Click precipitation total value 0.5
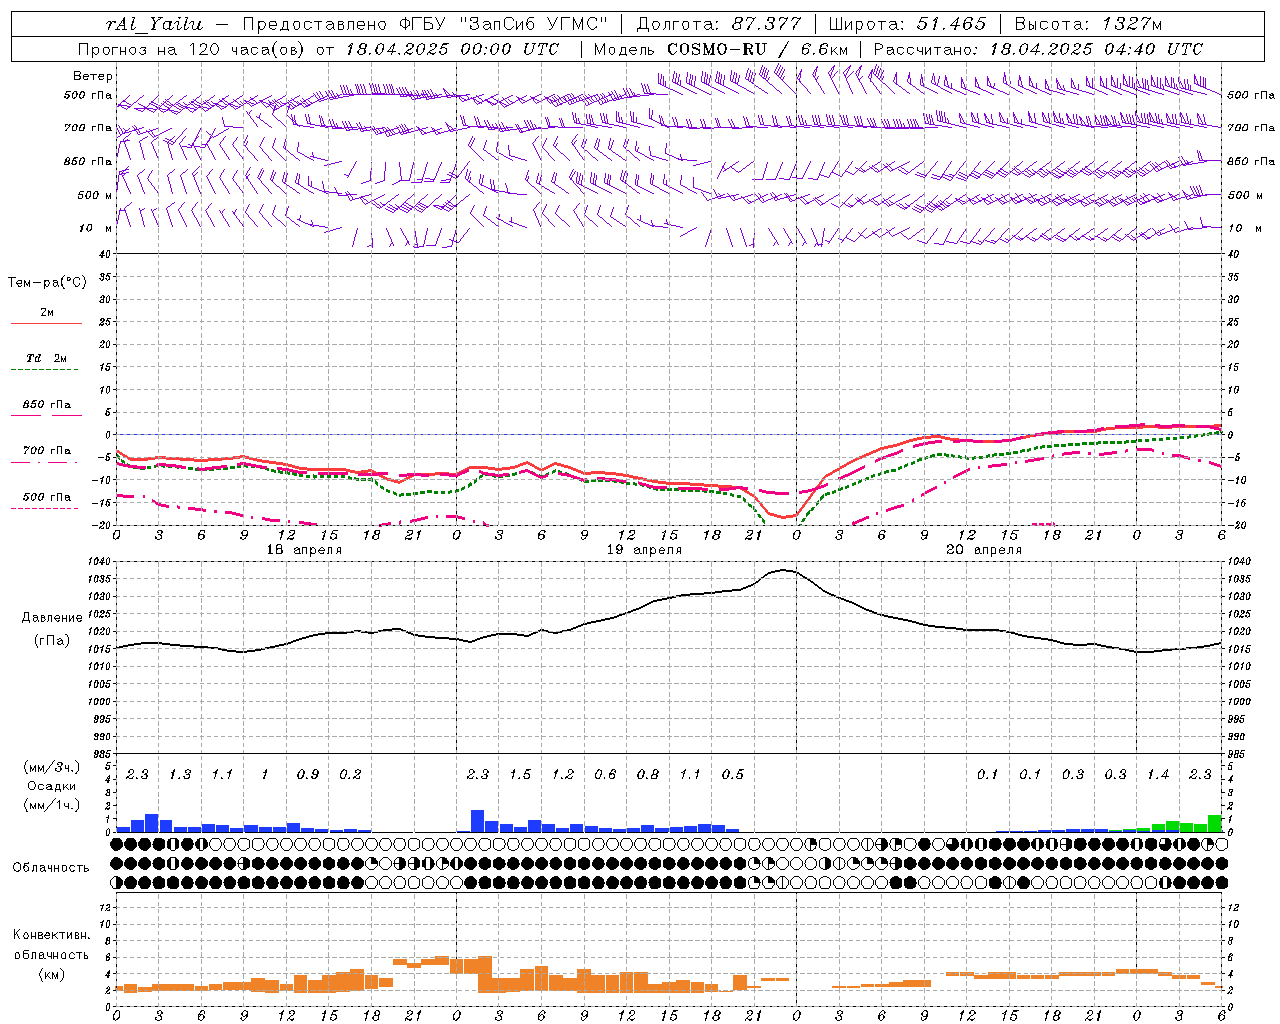 733,775
